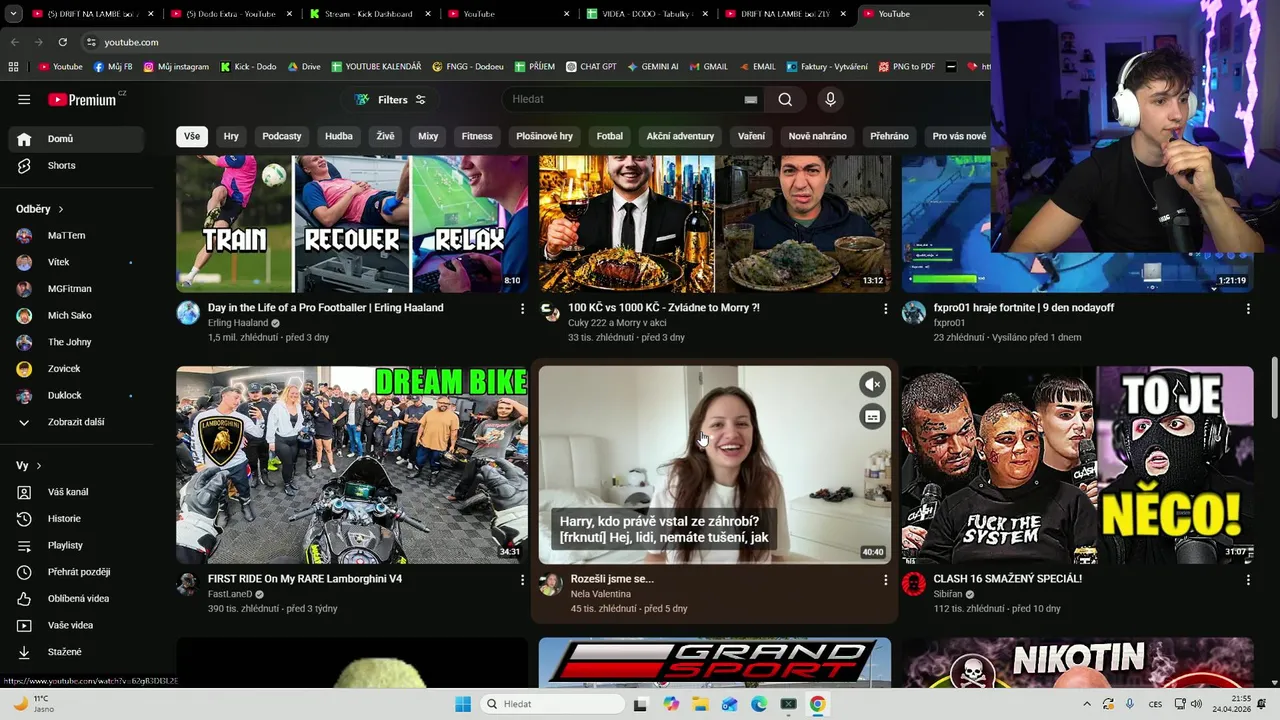
Task: Start voice search with the microphone icon
Action: pos(829,99)
